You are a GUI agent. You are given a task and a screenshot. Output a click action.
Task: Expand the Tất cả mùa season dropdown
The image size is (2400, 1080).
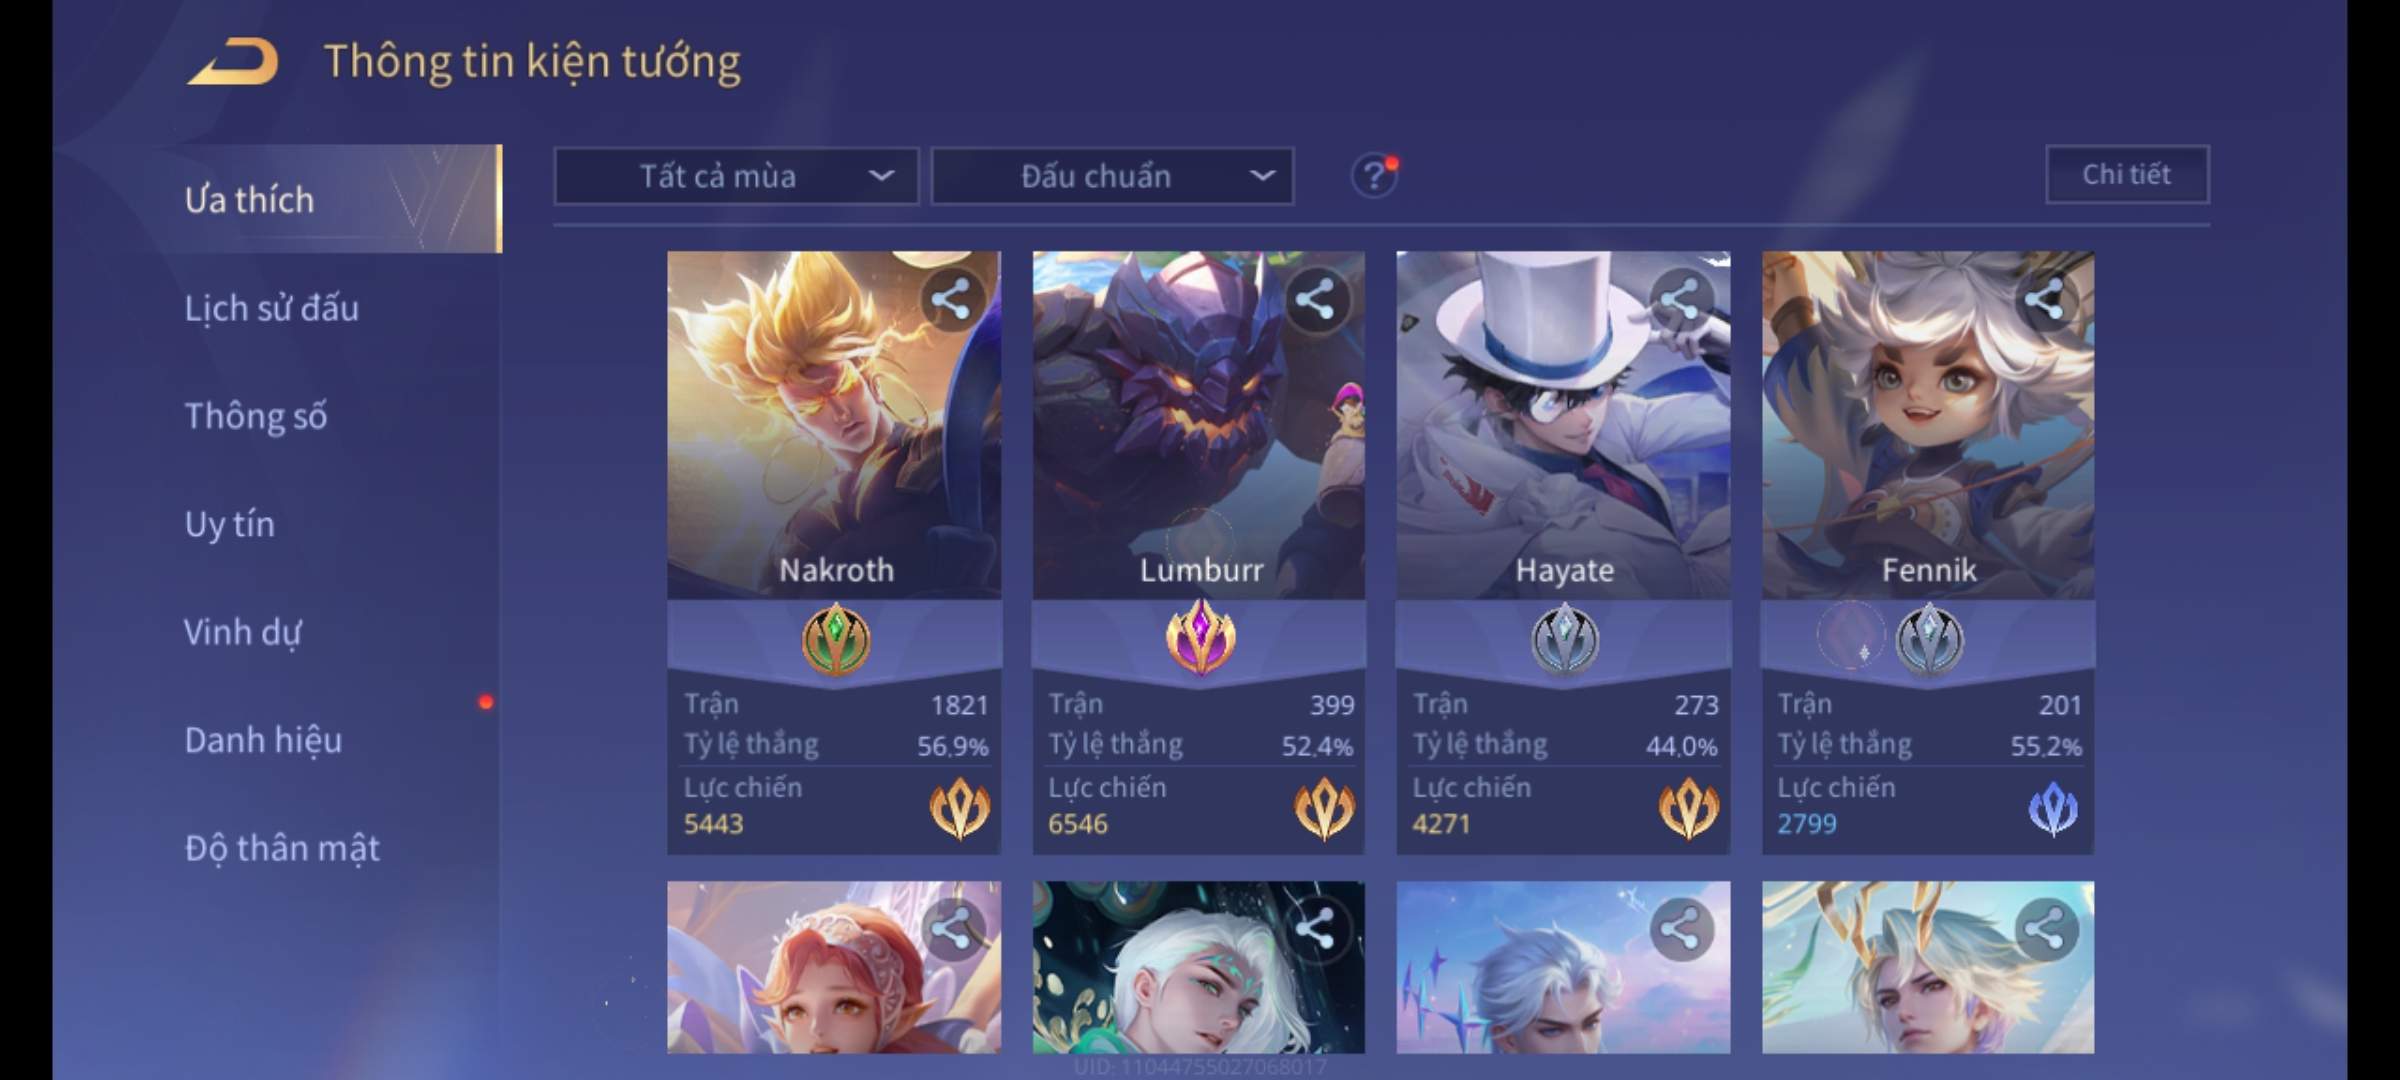click(736, 177)
